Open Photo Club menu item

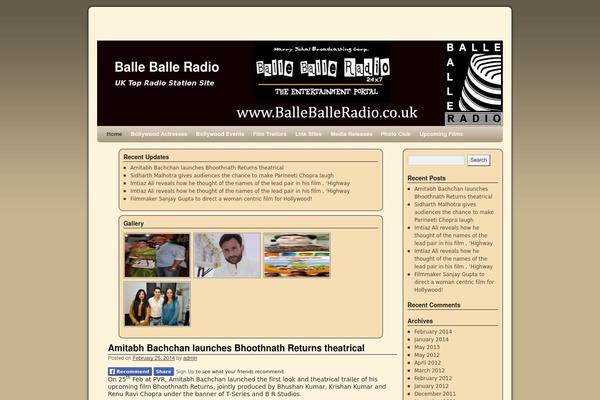pos(395,134)
